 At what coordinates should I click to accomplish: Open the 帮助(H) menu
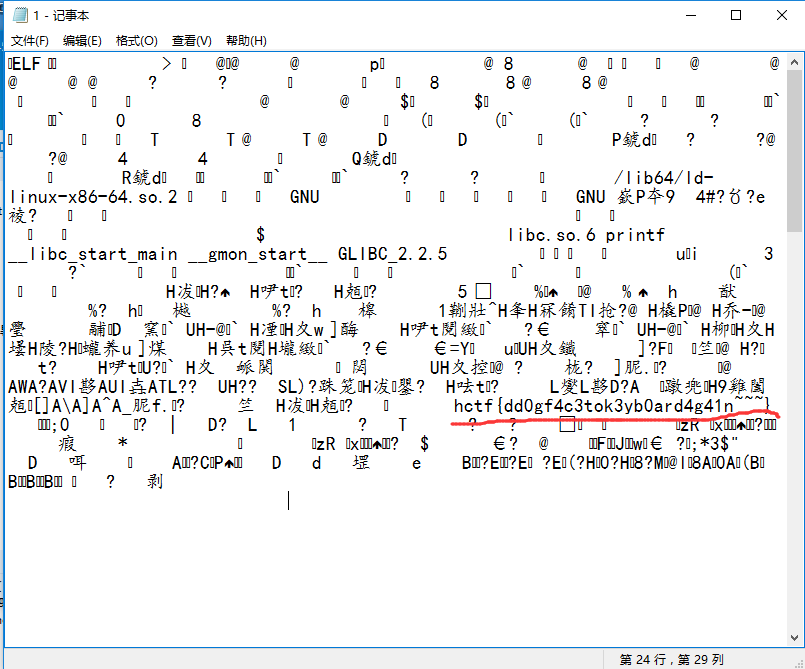[246, 41]
